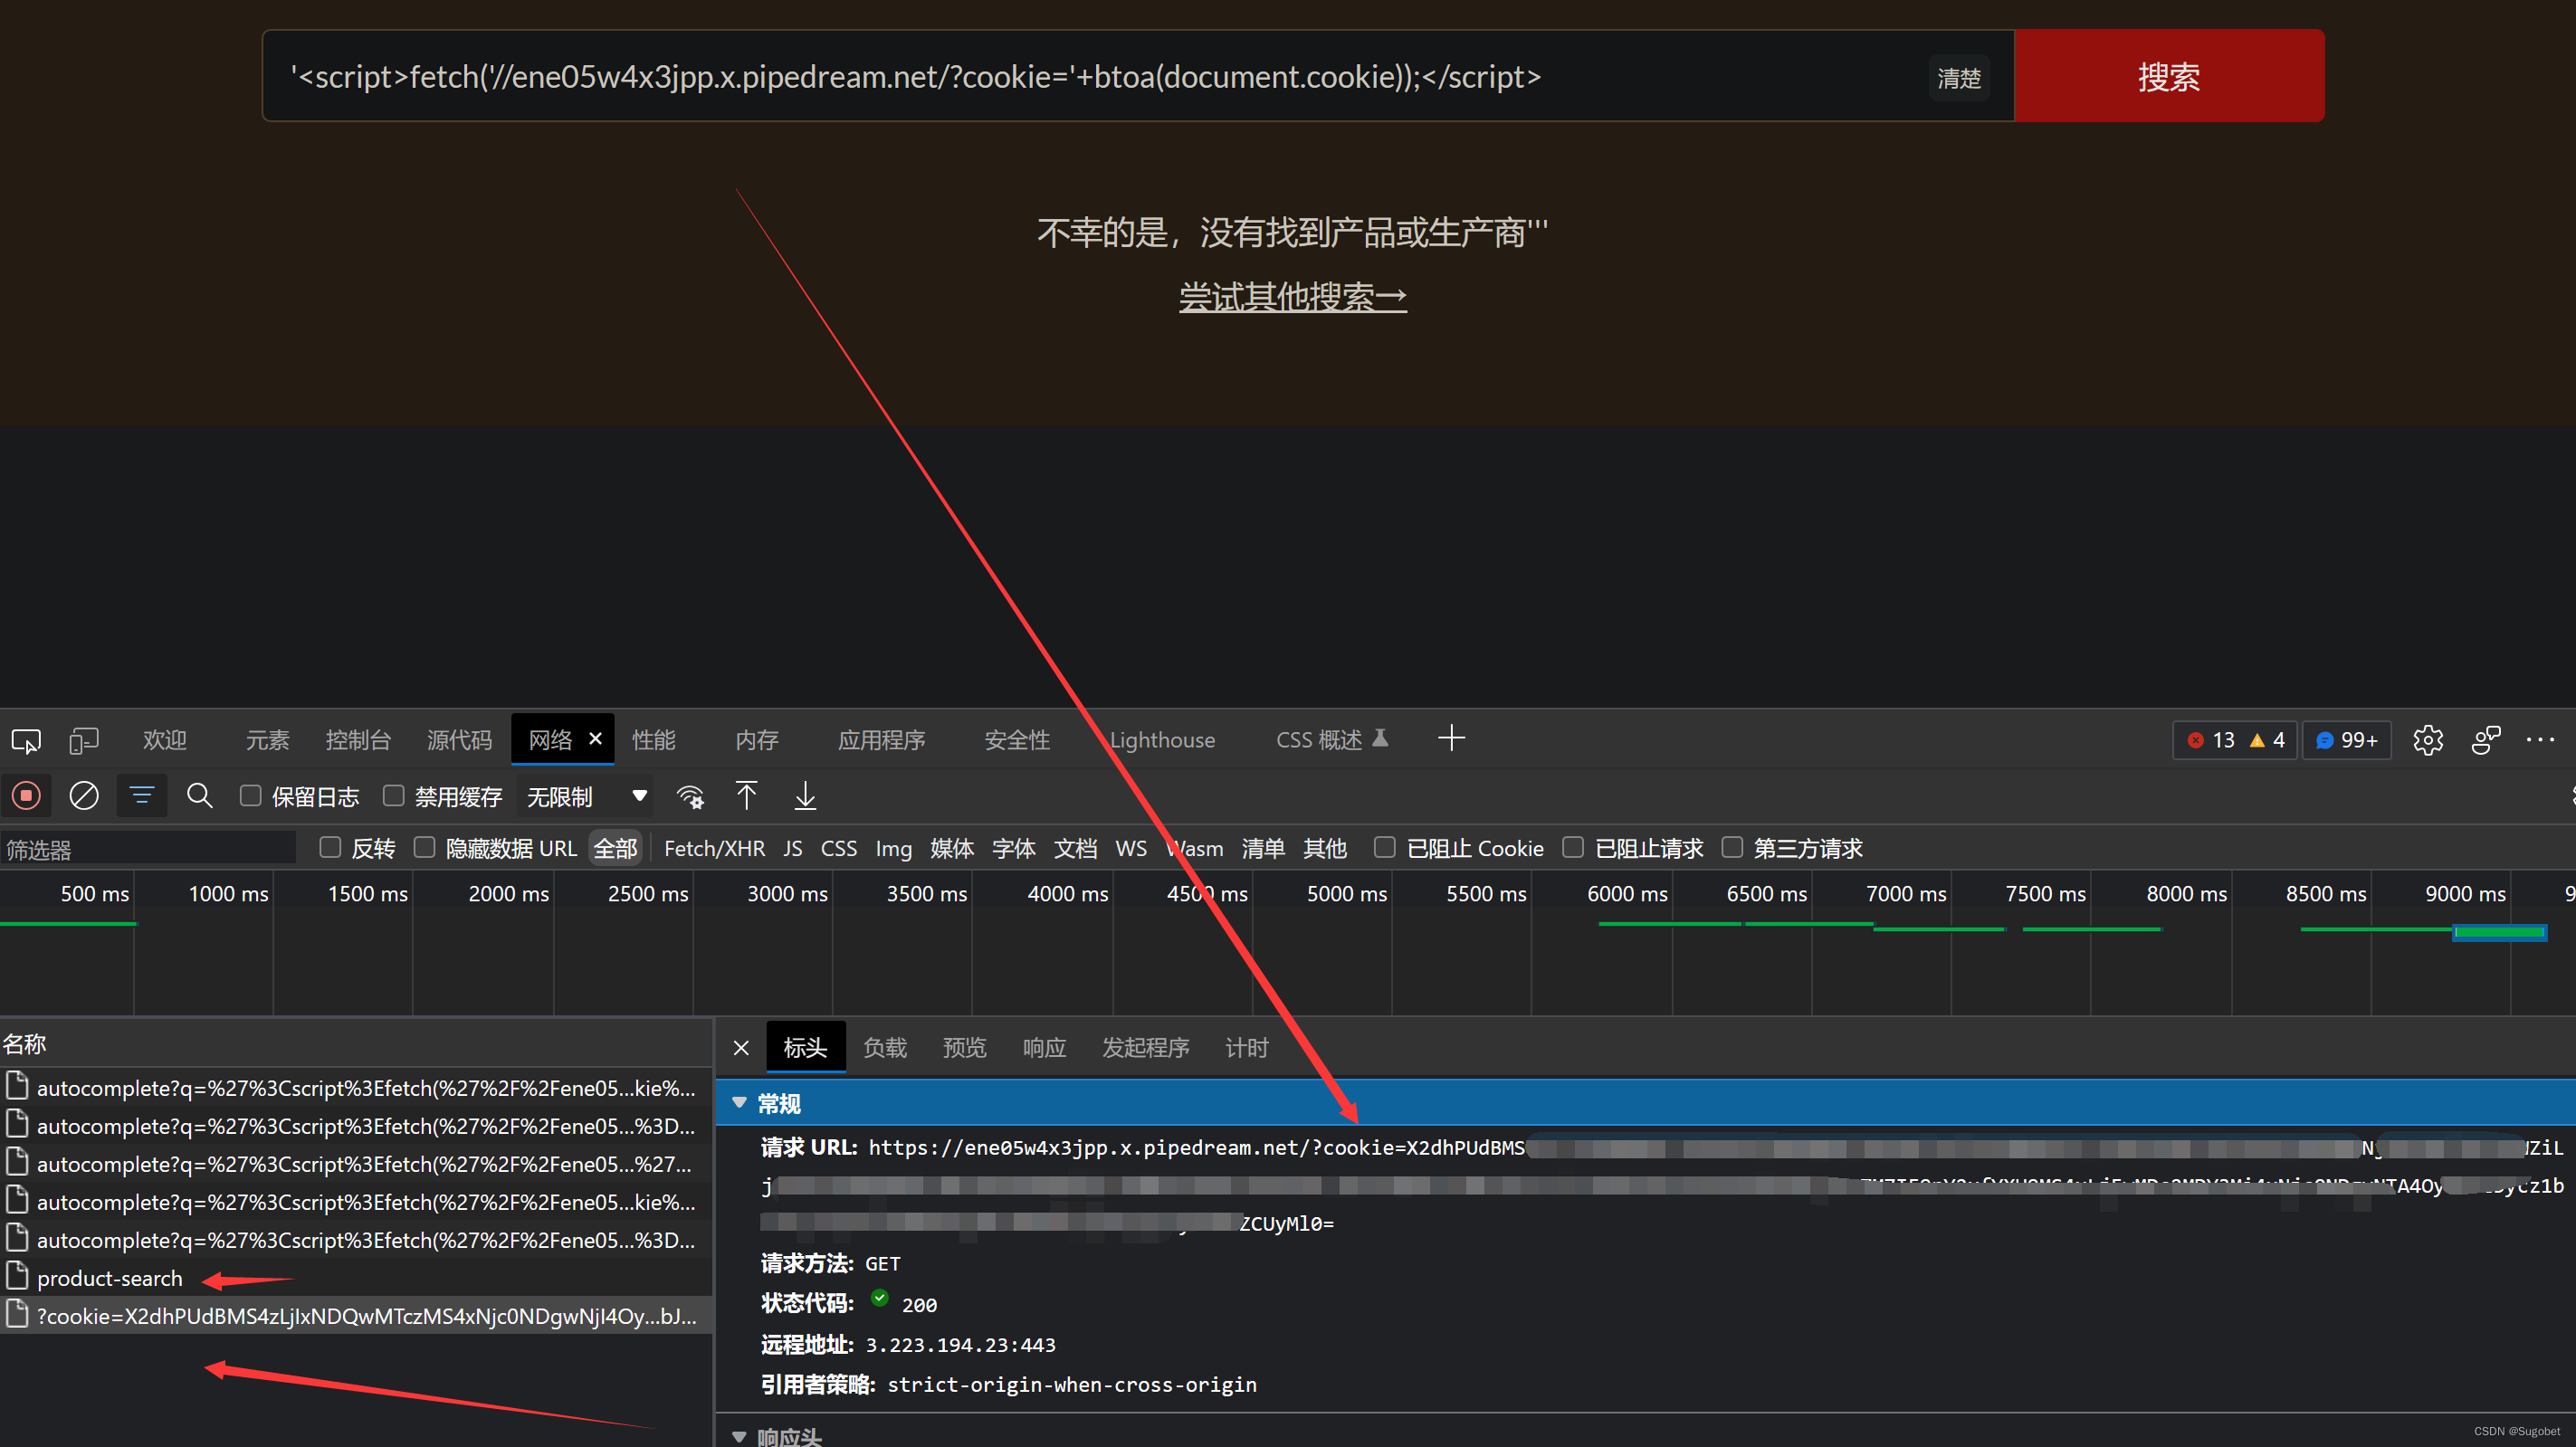Open the 99+ issues counter

[x=2347, y=740]
